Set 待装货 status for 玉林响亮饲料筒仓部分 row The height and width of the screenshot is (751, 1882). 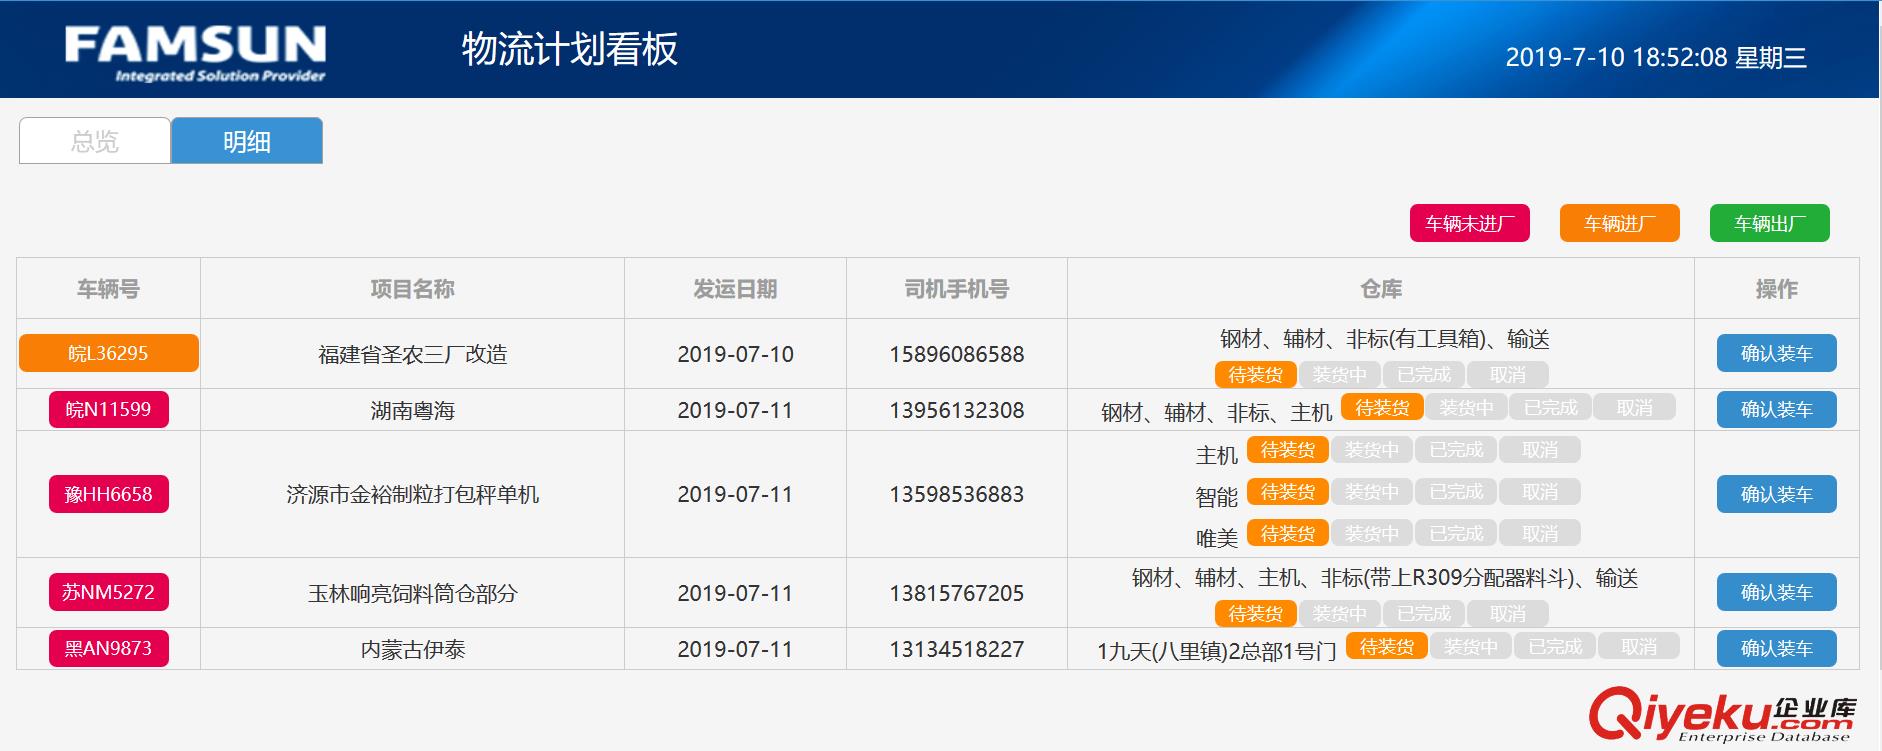tap(1255, 614)
